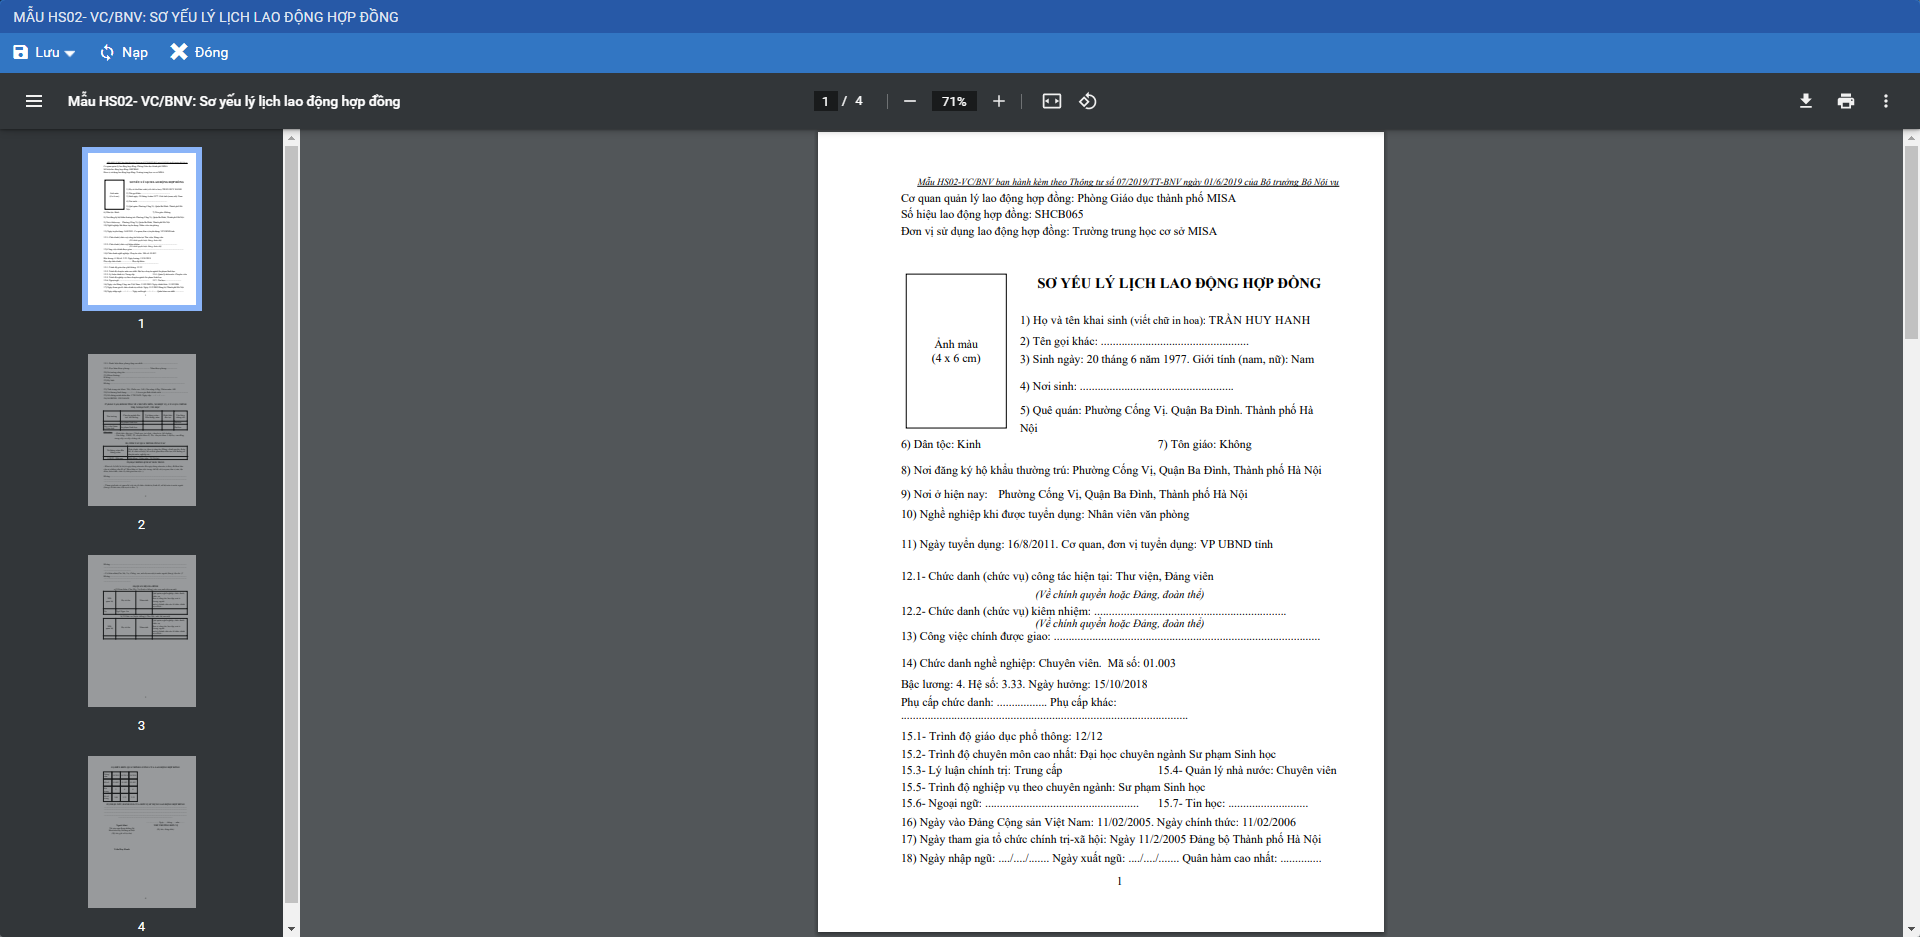Print the document
Viewport: 1920px width, 937px height.
point(1845,101)
